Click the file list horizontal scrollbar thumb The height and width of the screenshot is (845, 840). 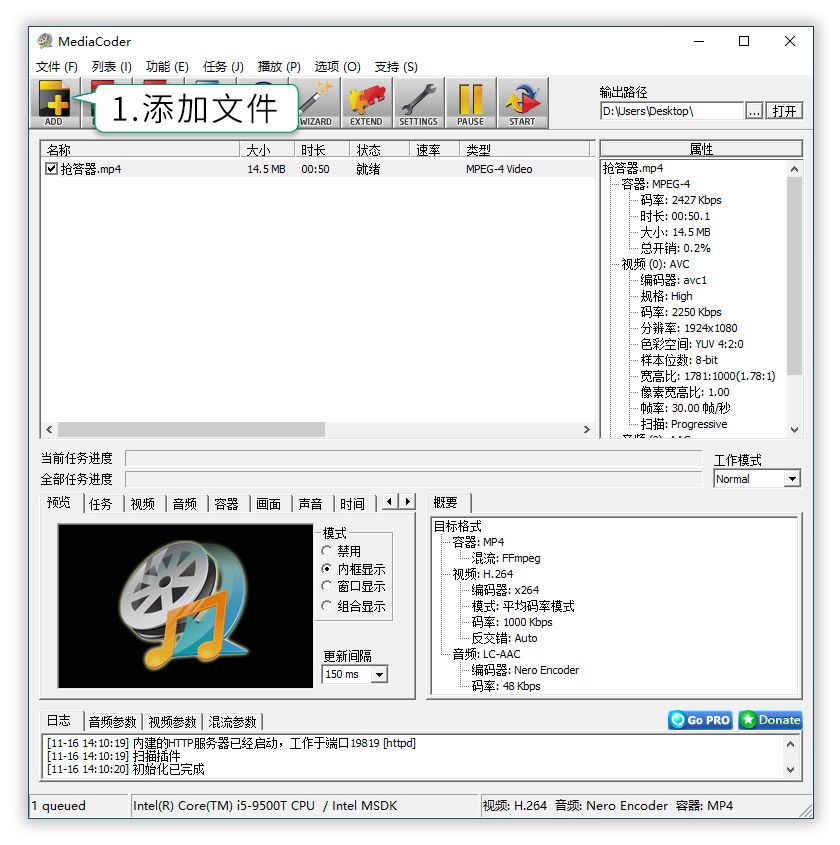pos(191,430)
